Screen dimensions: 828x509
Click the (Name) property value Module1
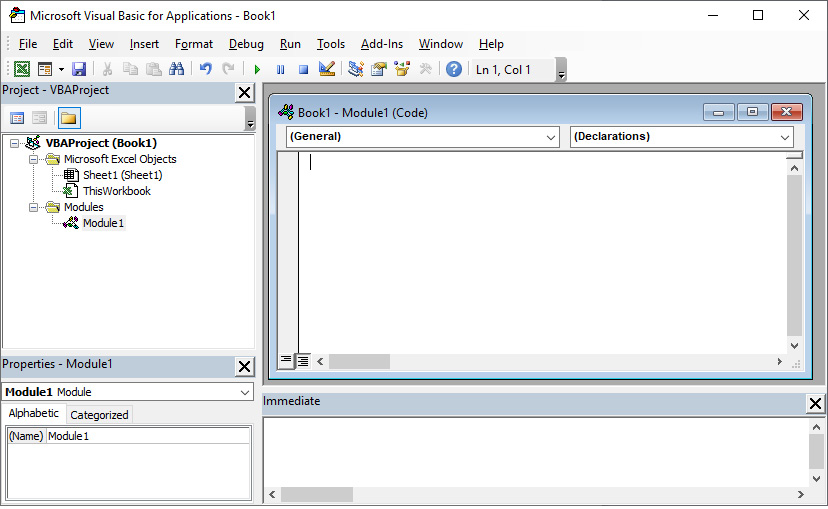pos(148,436)
